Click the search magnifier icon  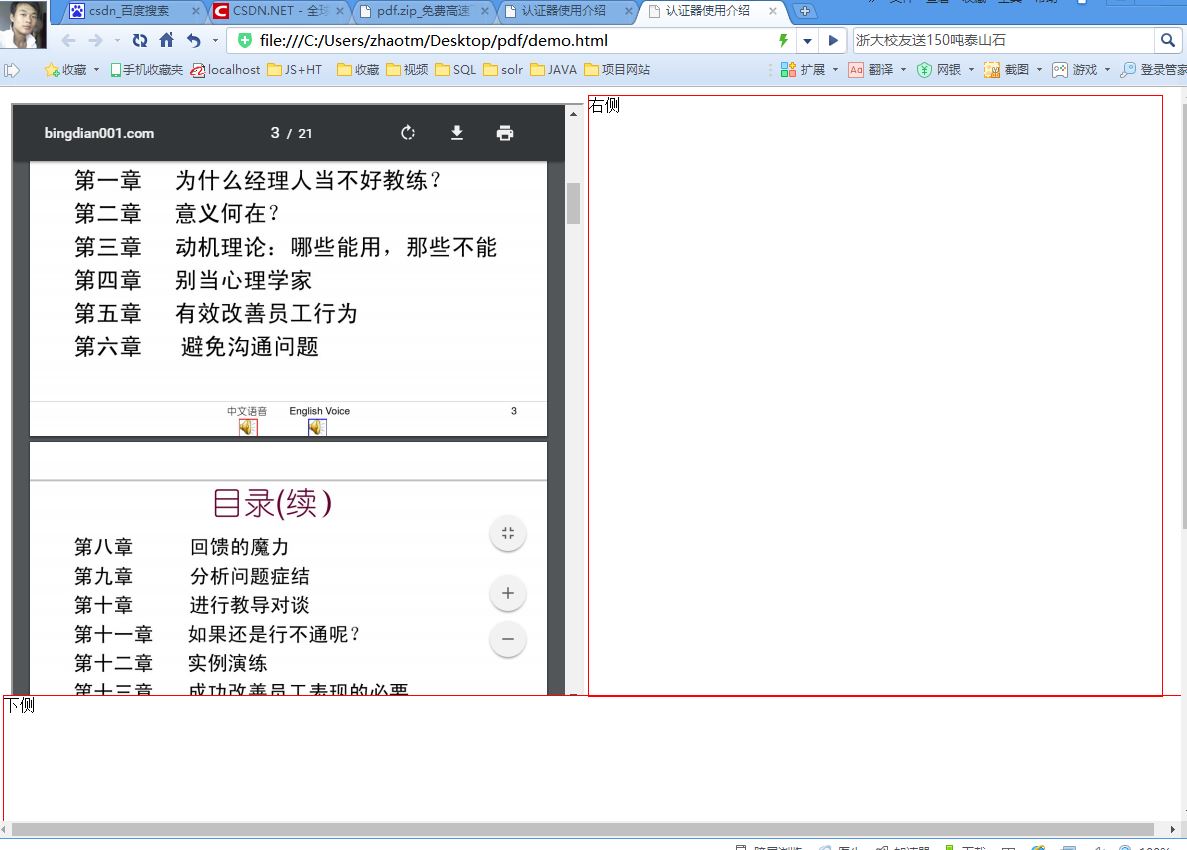coord(1167,40)
